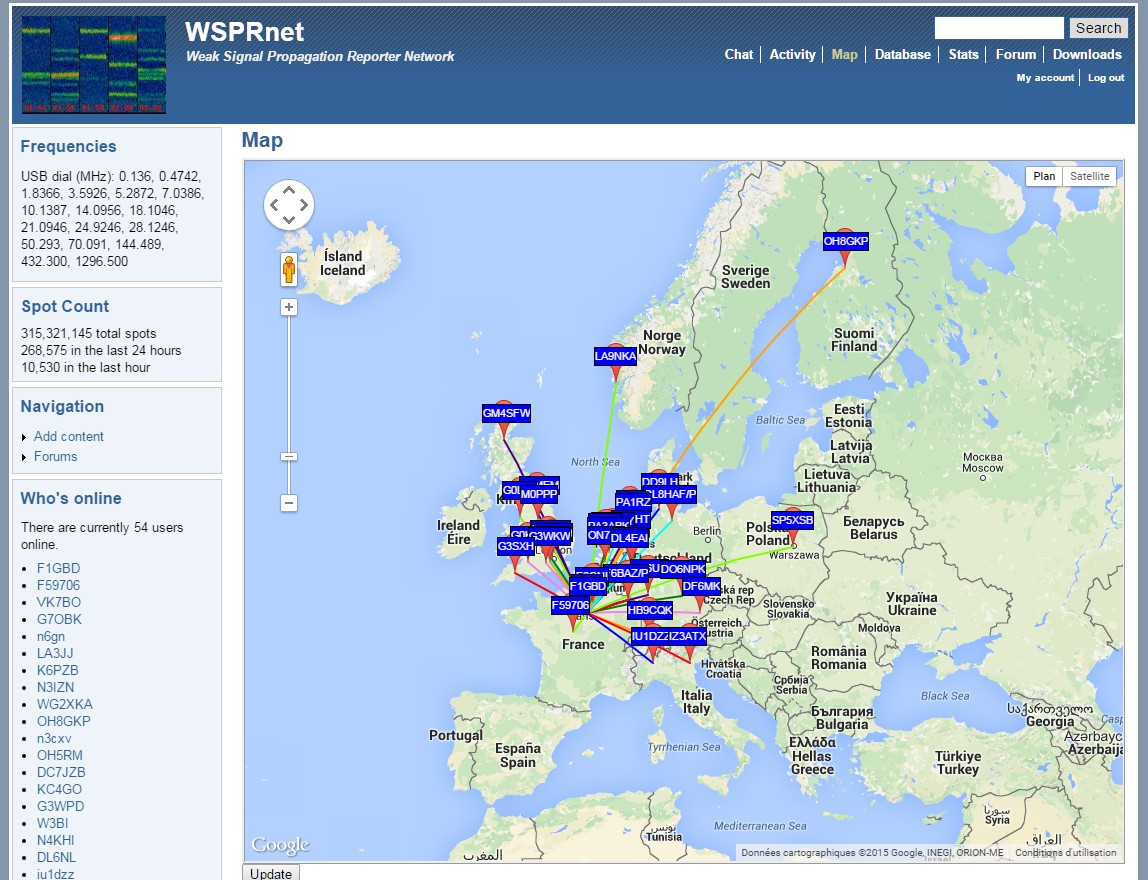This screenshot has width=1148, height=880.
Task: Select the F59706 station marker
Action: tap(570, 605)
